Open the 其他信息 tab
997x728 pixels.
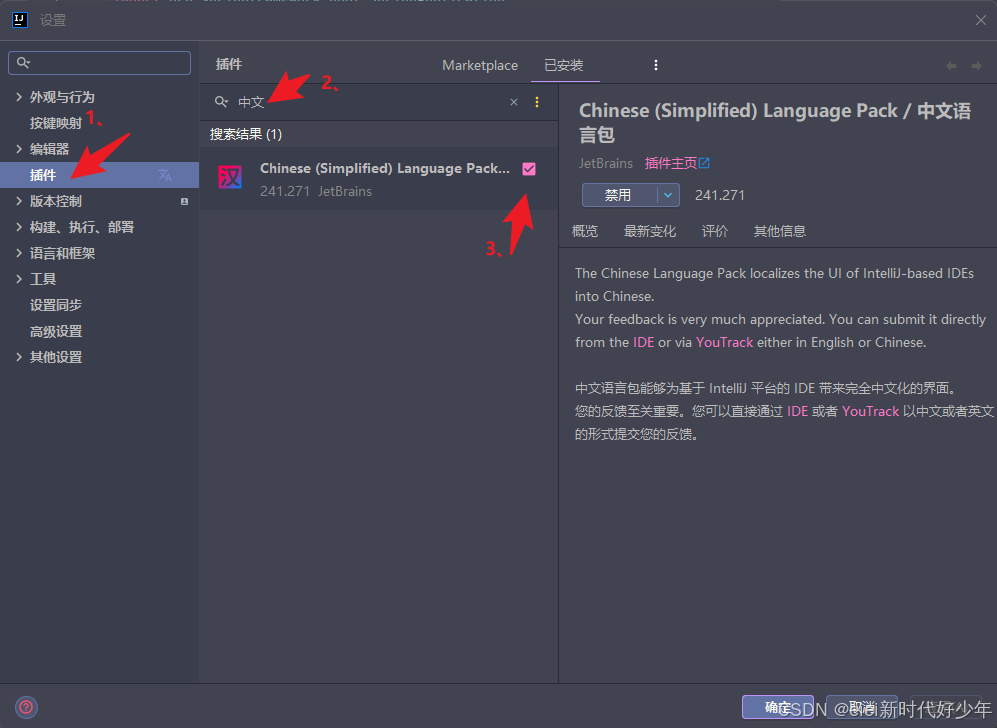click(780, 231)
